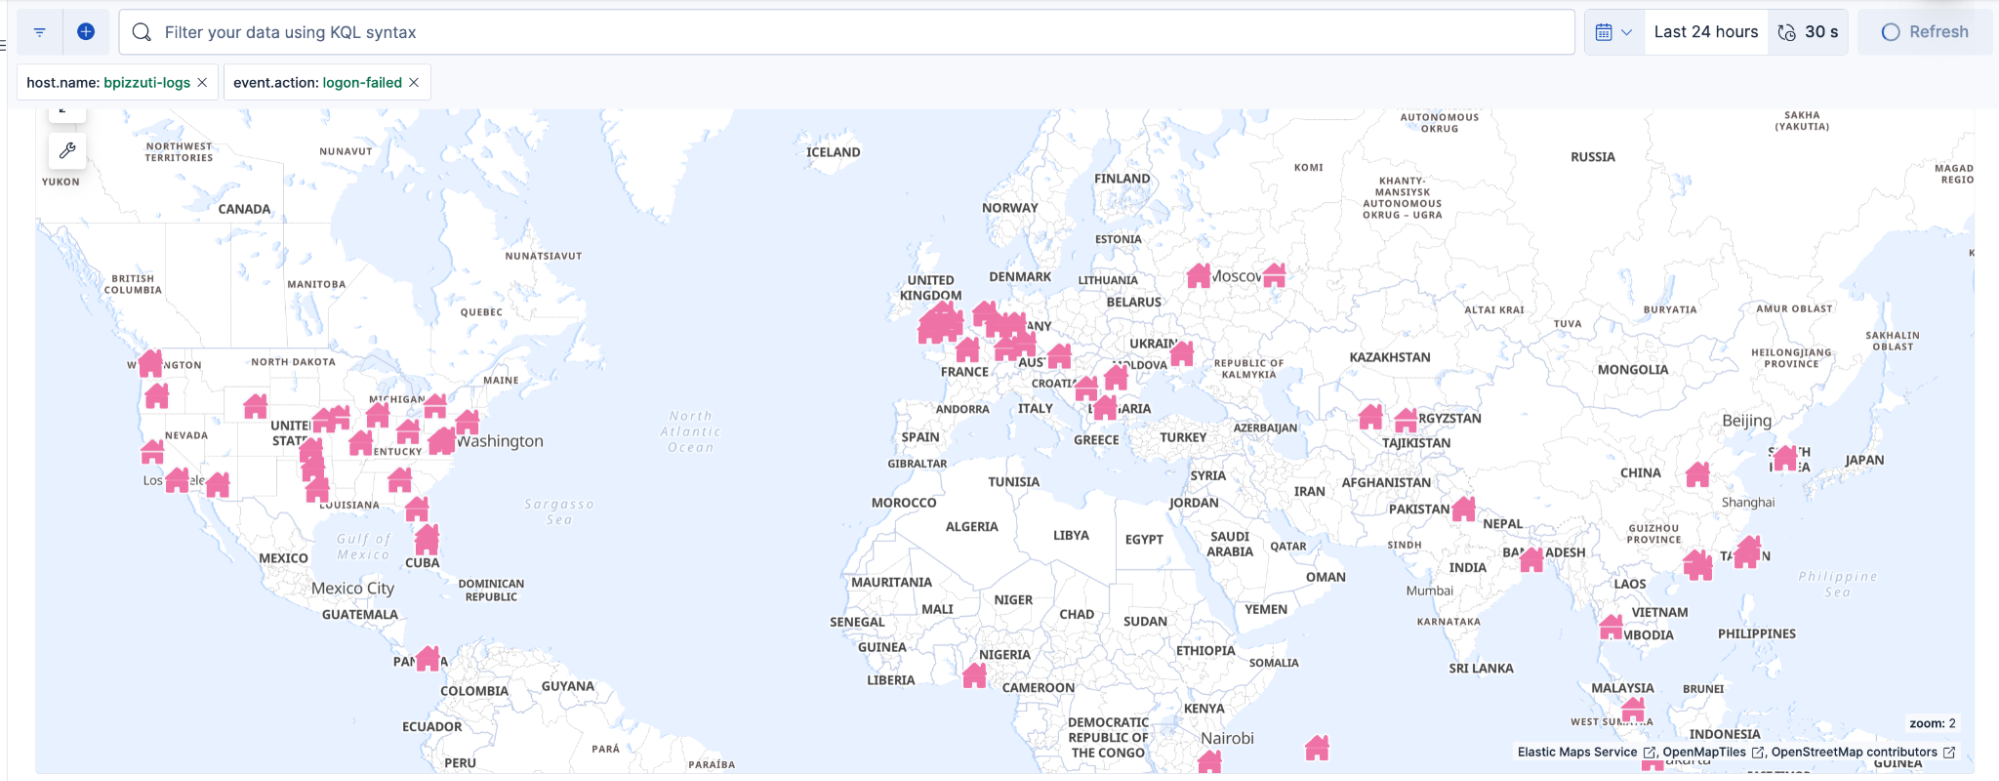Open the event.action: logon-failed filter pill
Screen dimensions: 1999x781
pos(317,83)
